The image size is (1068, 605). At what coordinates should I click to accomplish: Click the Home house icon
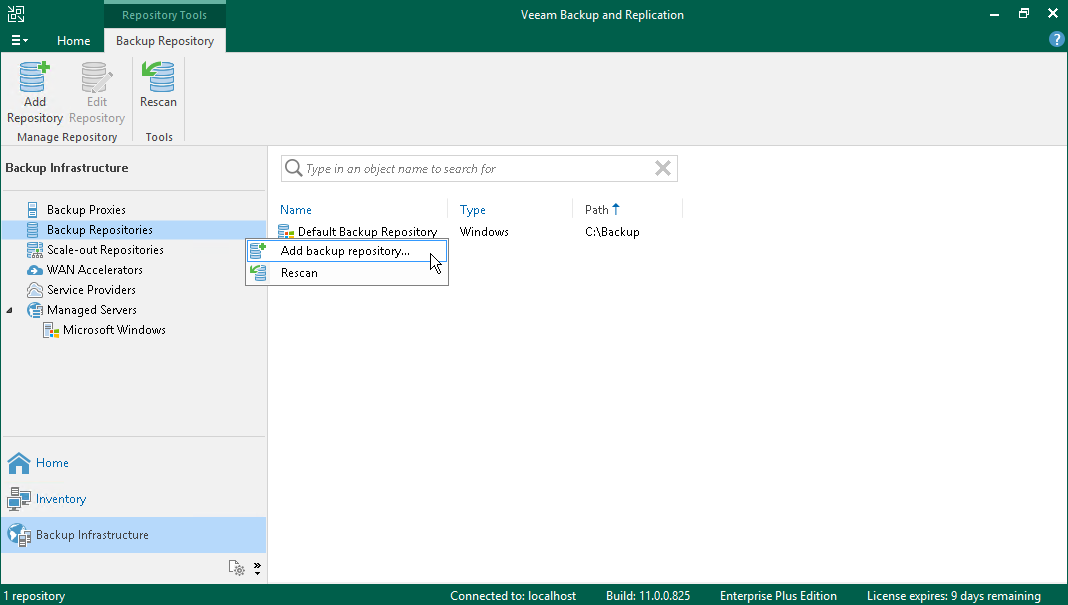point(18,463)
